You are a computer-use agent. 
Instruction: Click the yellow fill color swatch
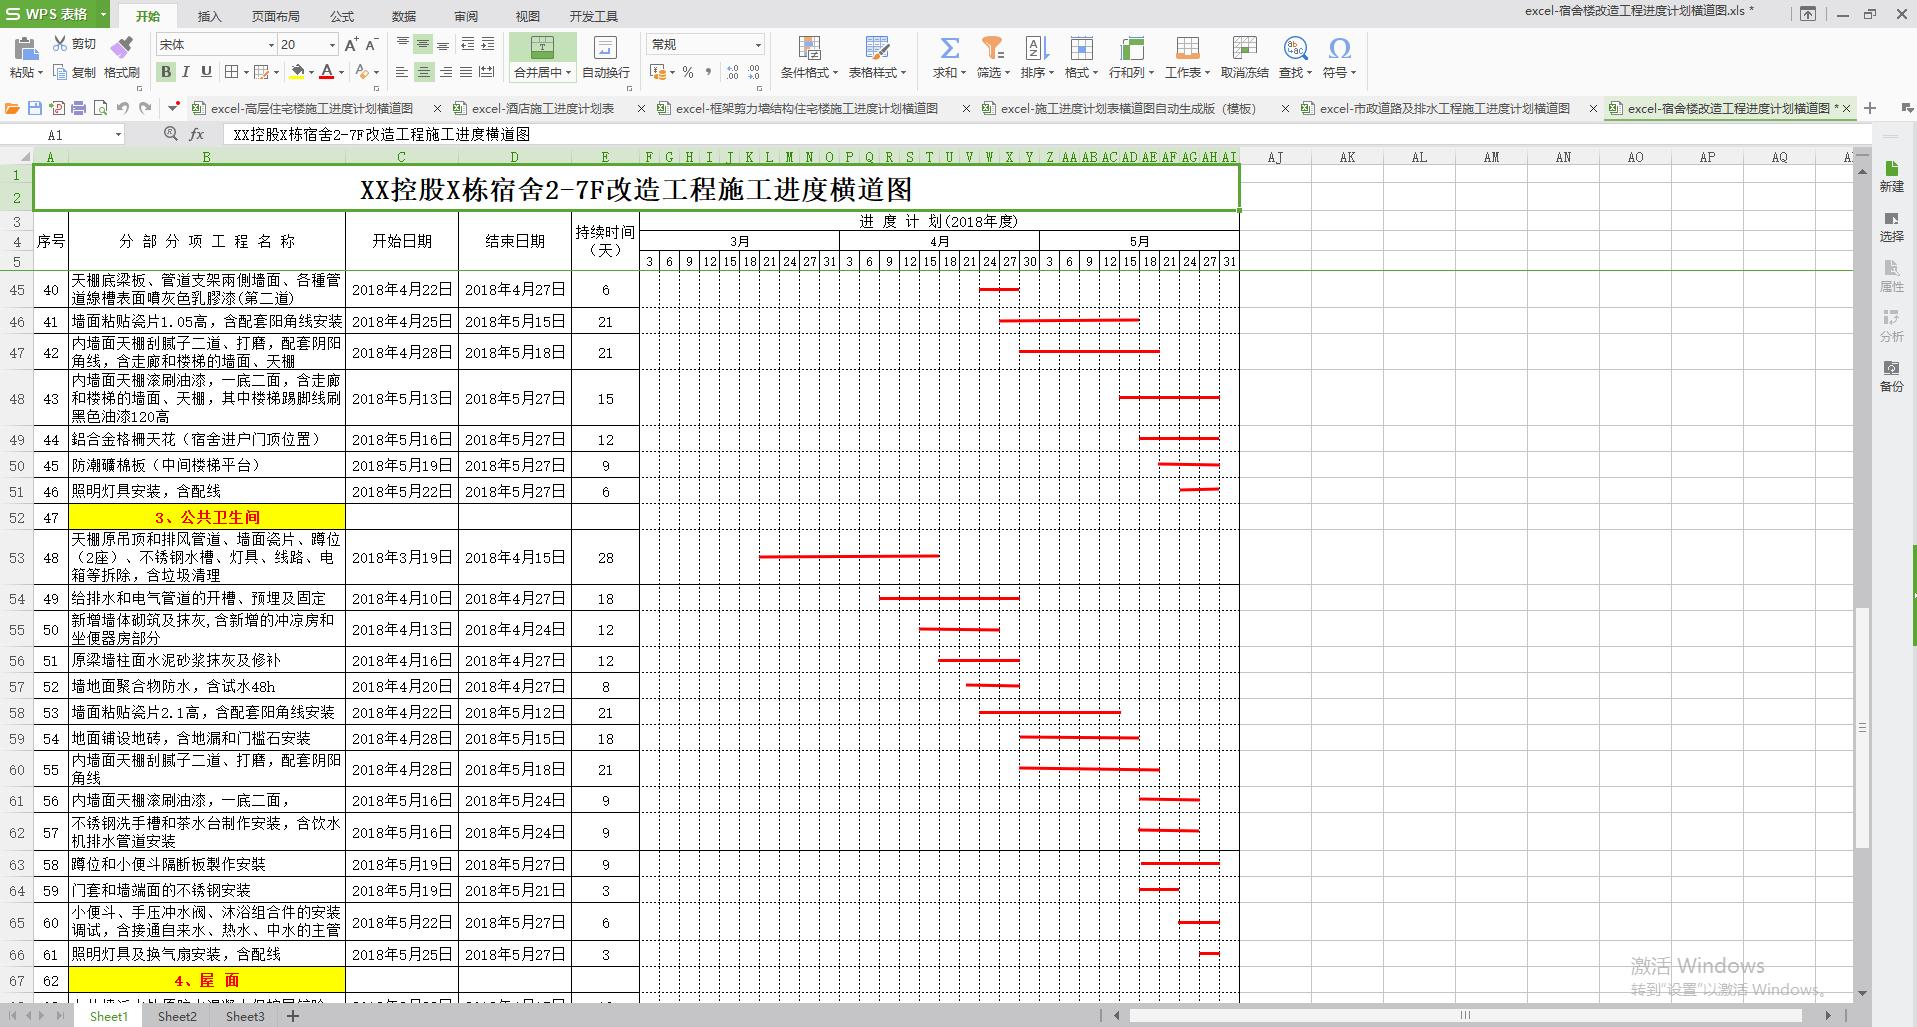pos(297,72)
